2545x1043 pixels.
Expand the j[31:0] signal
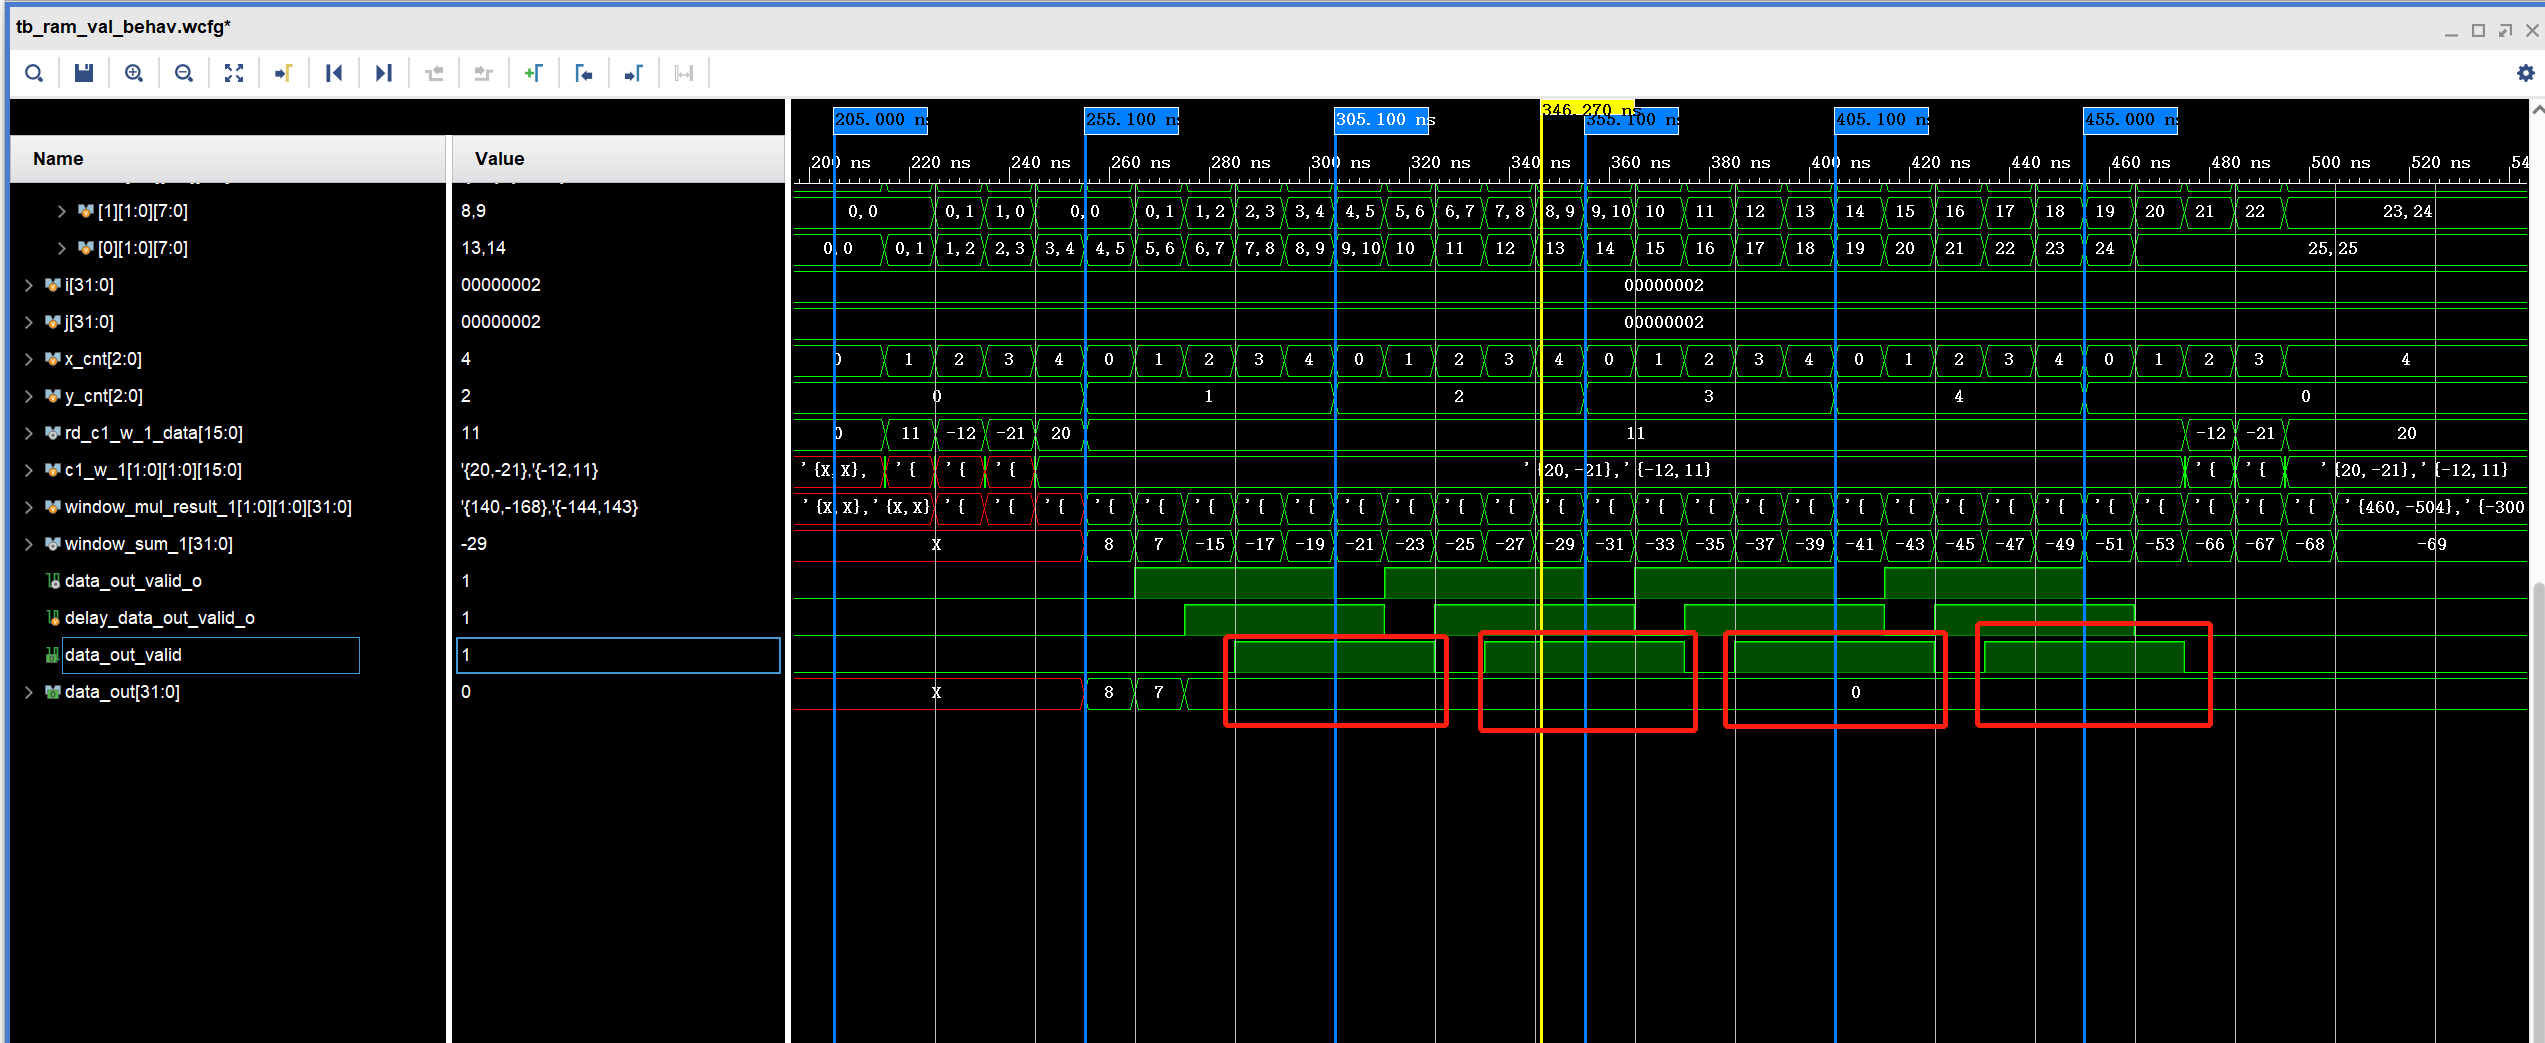tap(29, 322)
